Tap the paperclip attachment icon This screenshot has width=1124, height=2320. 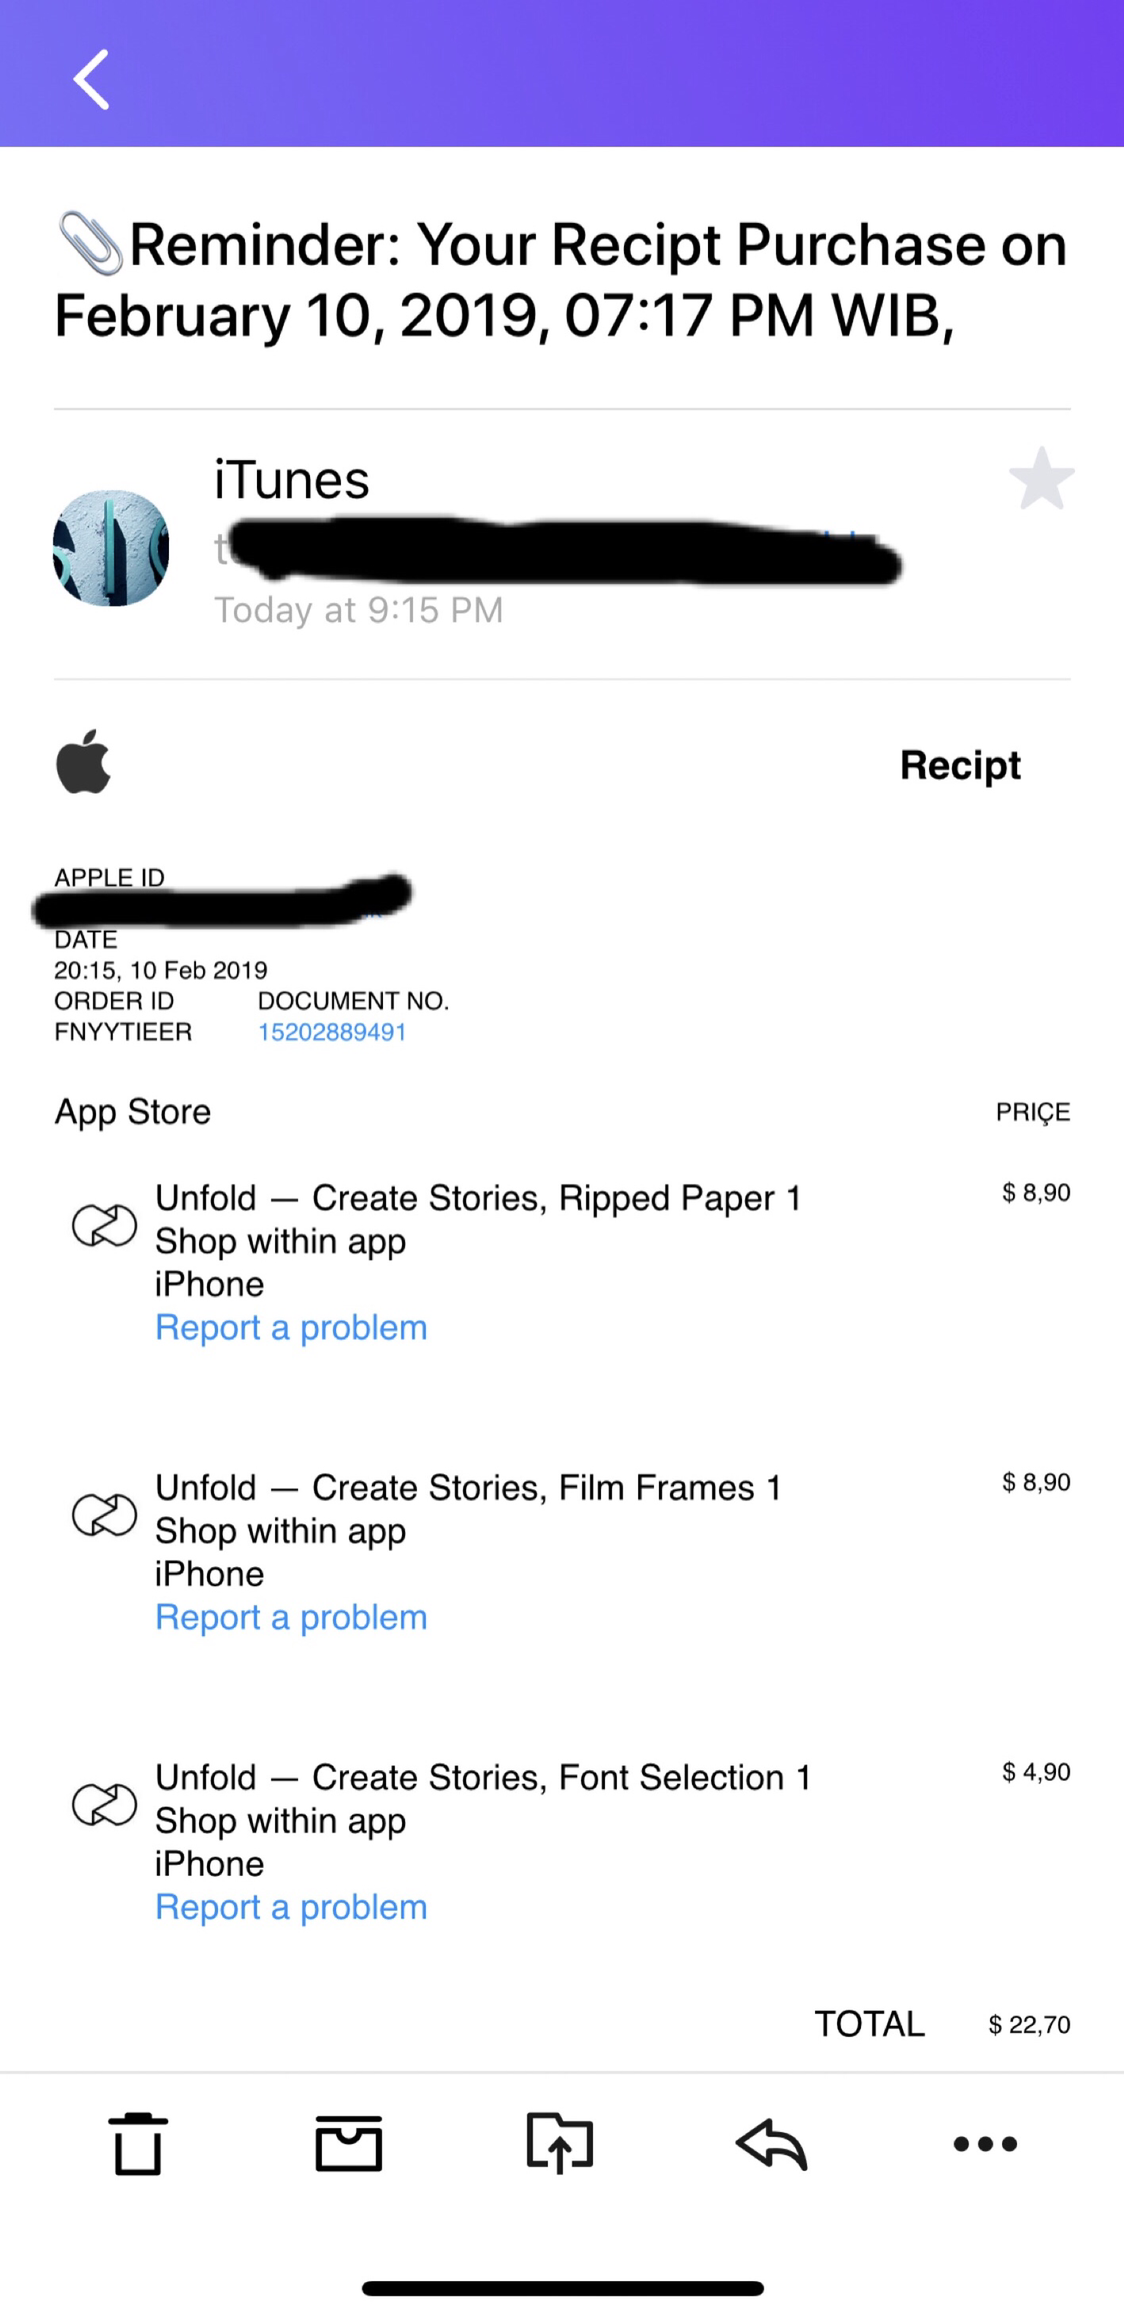[90, 243]
